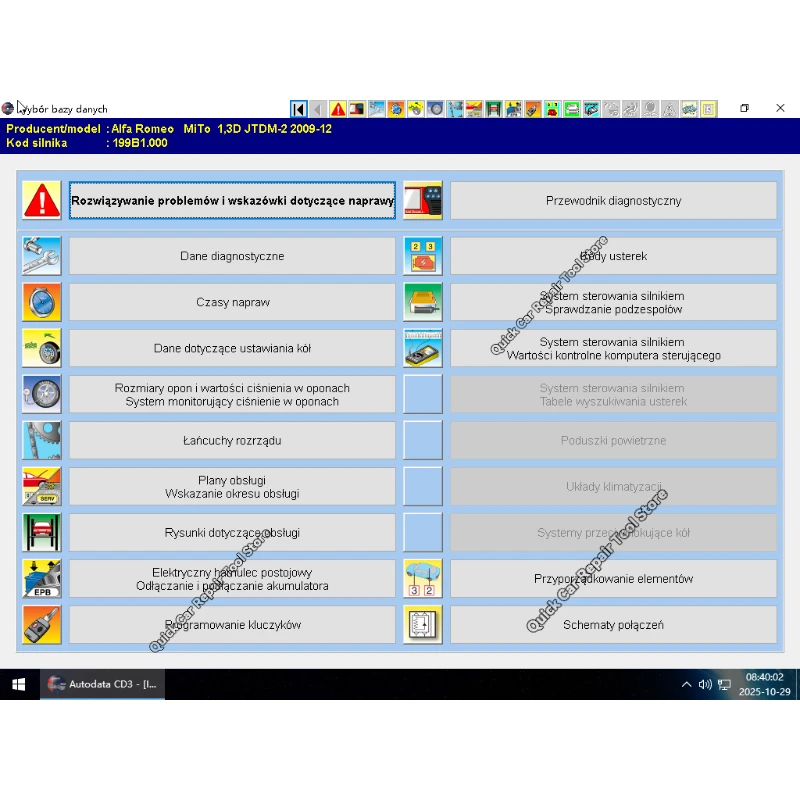Open Plany obsługi Wskazanie okresu obsługi button

point(232,487)
